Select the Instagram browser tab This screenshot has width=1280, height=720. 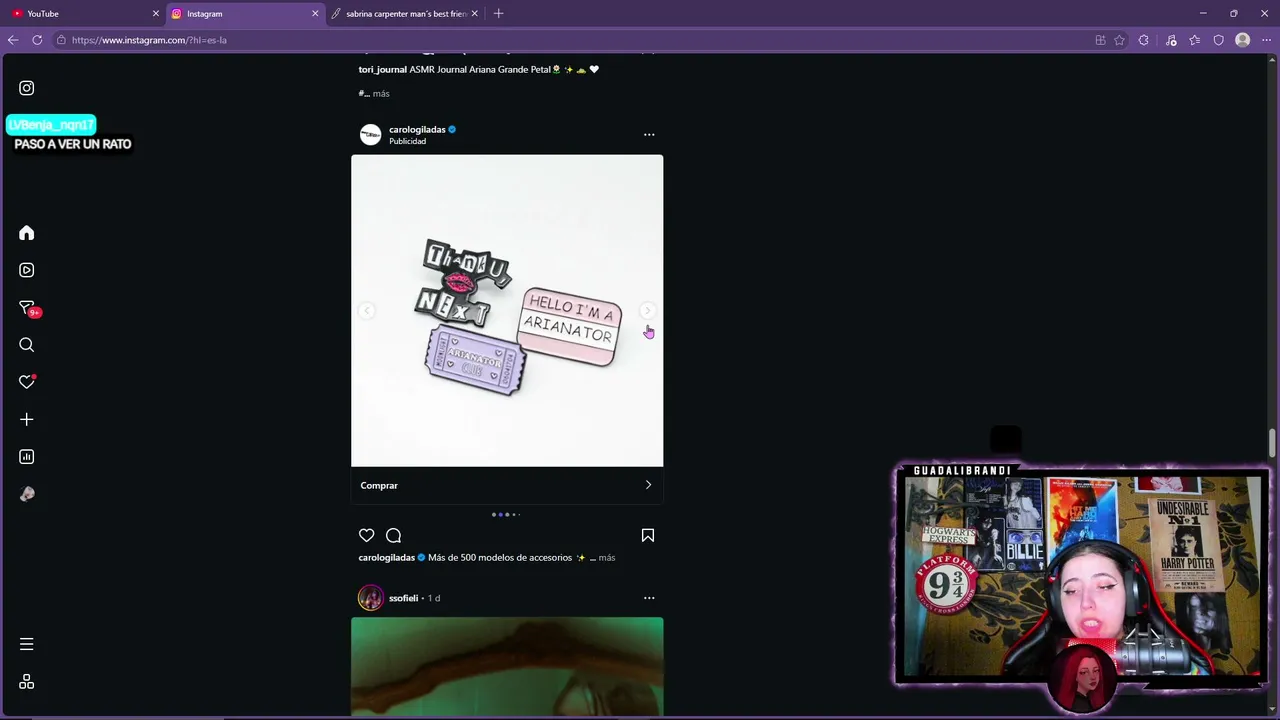[x=243, y=14]
